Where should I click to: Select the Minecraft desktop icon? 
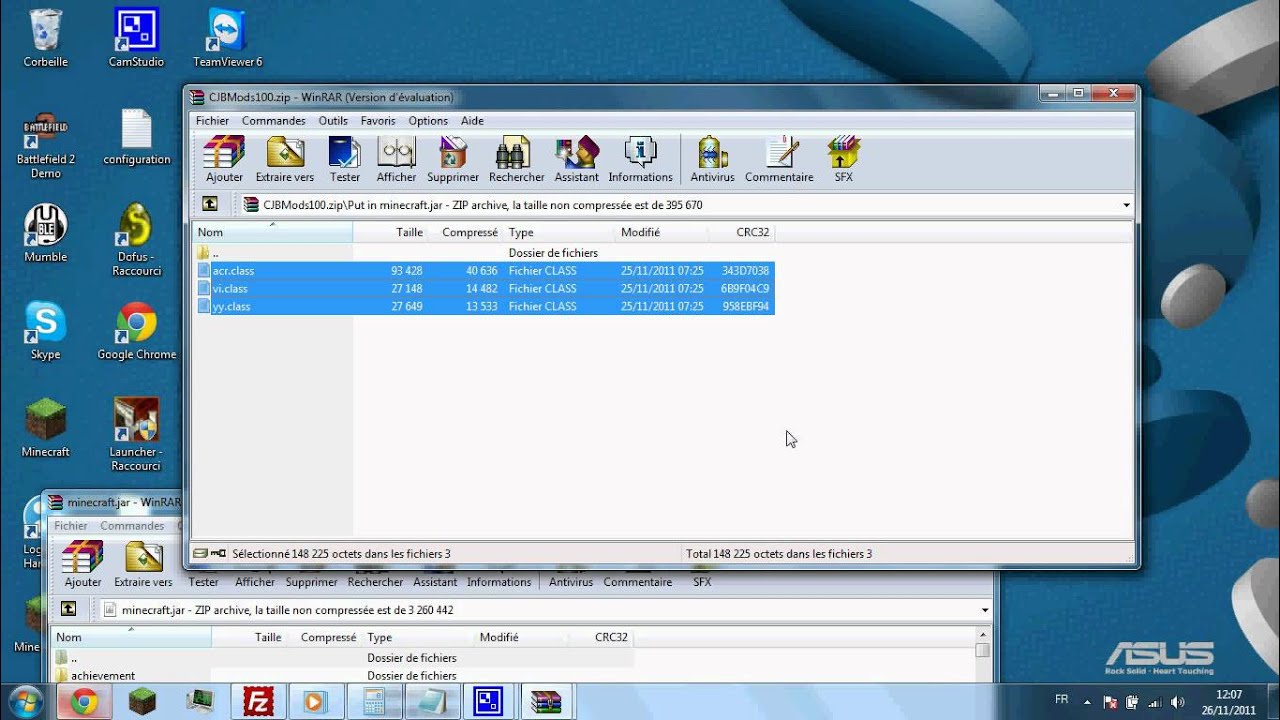pos(45,428)
